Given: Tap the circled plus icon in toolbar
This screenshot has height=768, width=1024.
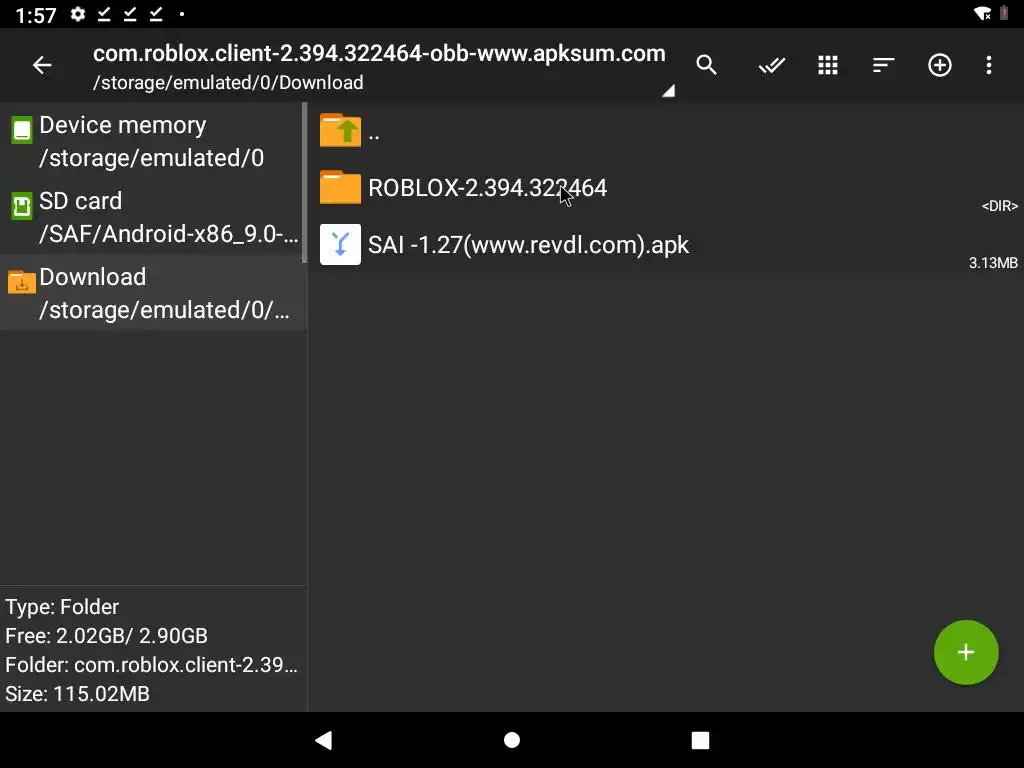Looking at the screenshot, I should pyautogui.click(x=939, y=65).
